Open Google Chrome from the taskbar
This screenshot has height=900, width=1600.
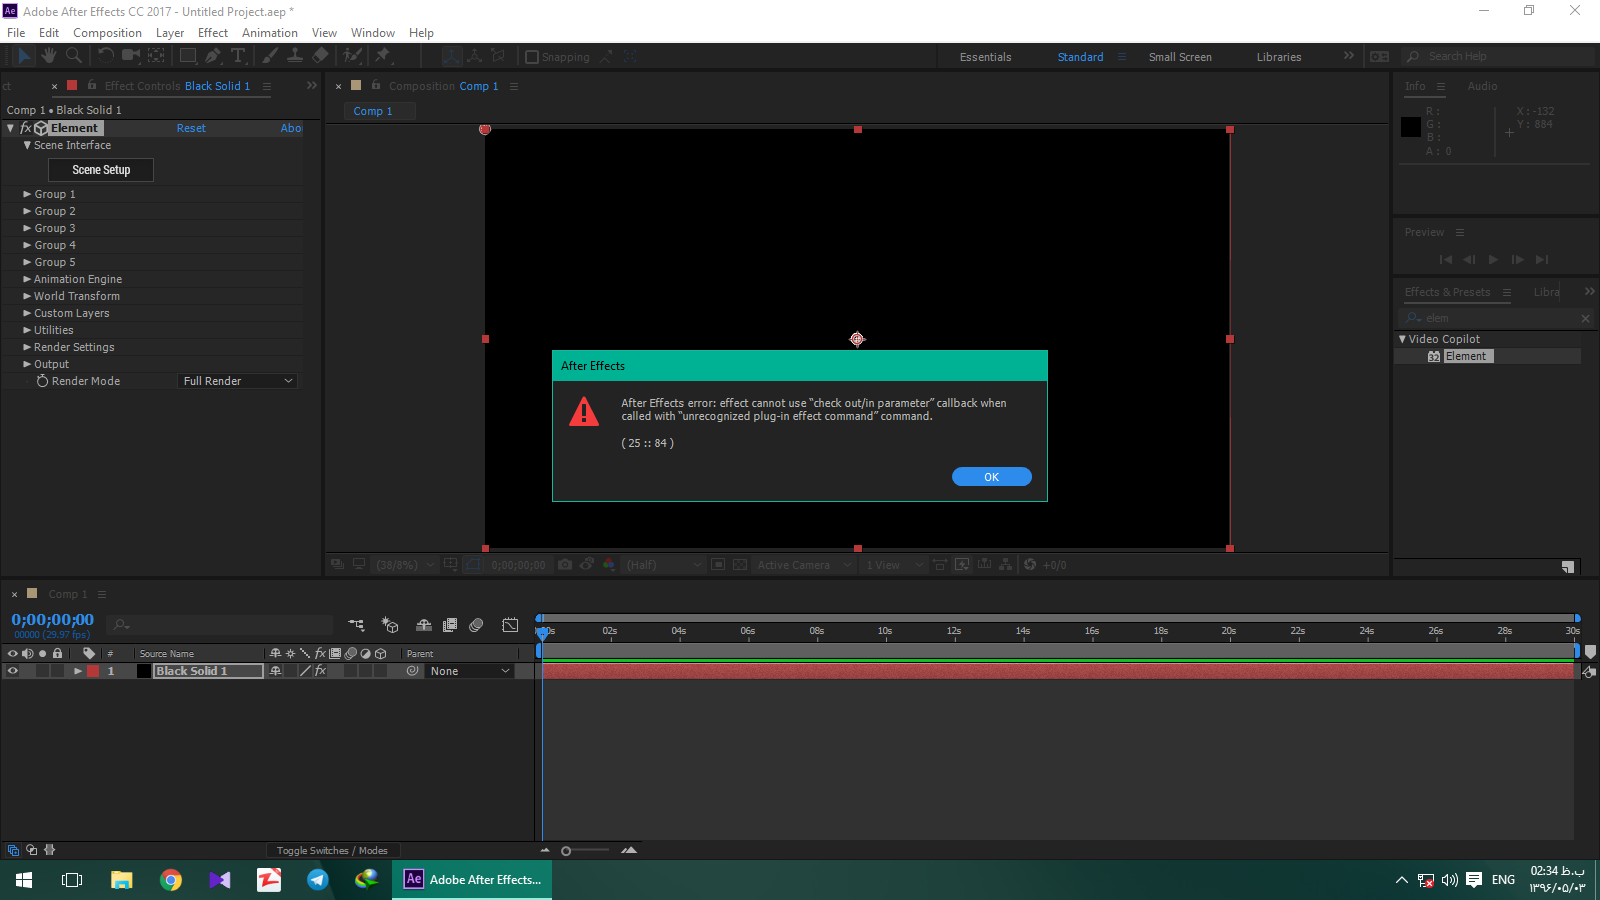coord(171,880)
